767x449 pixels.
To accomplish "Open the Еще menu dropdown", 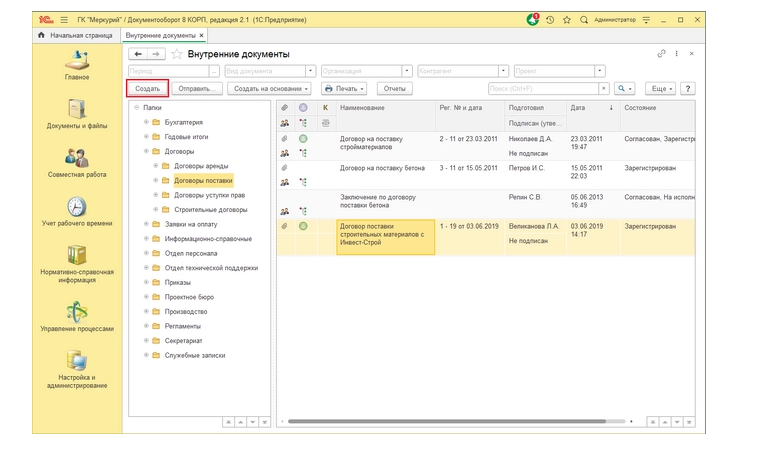I will click(x=660, y=89).
